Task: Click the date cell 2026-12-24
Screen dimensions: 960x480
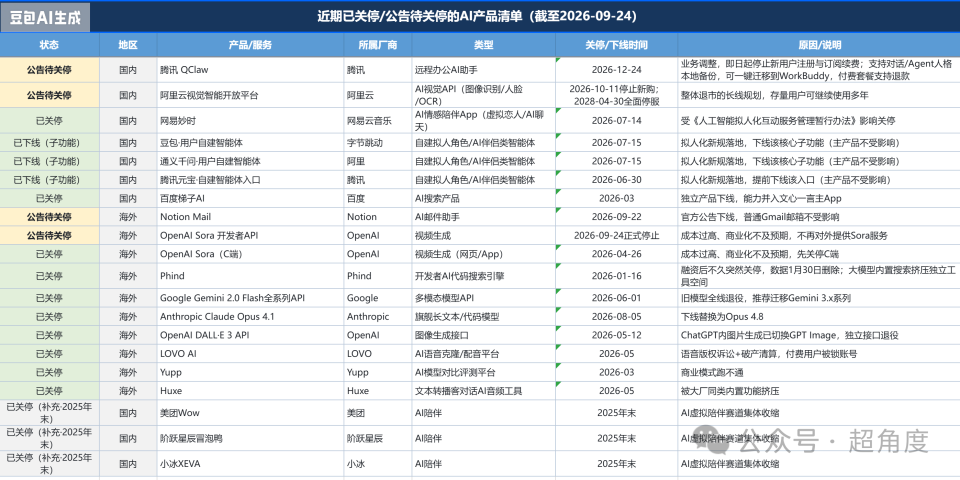Action: 617,70
